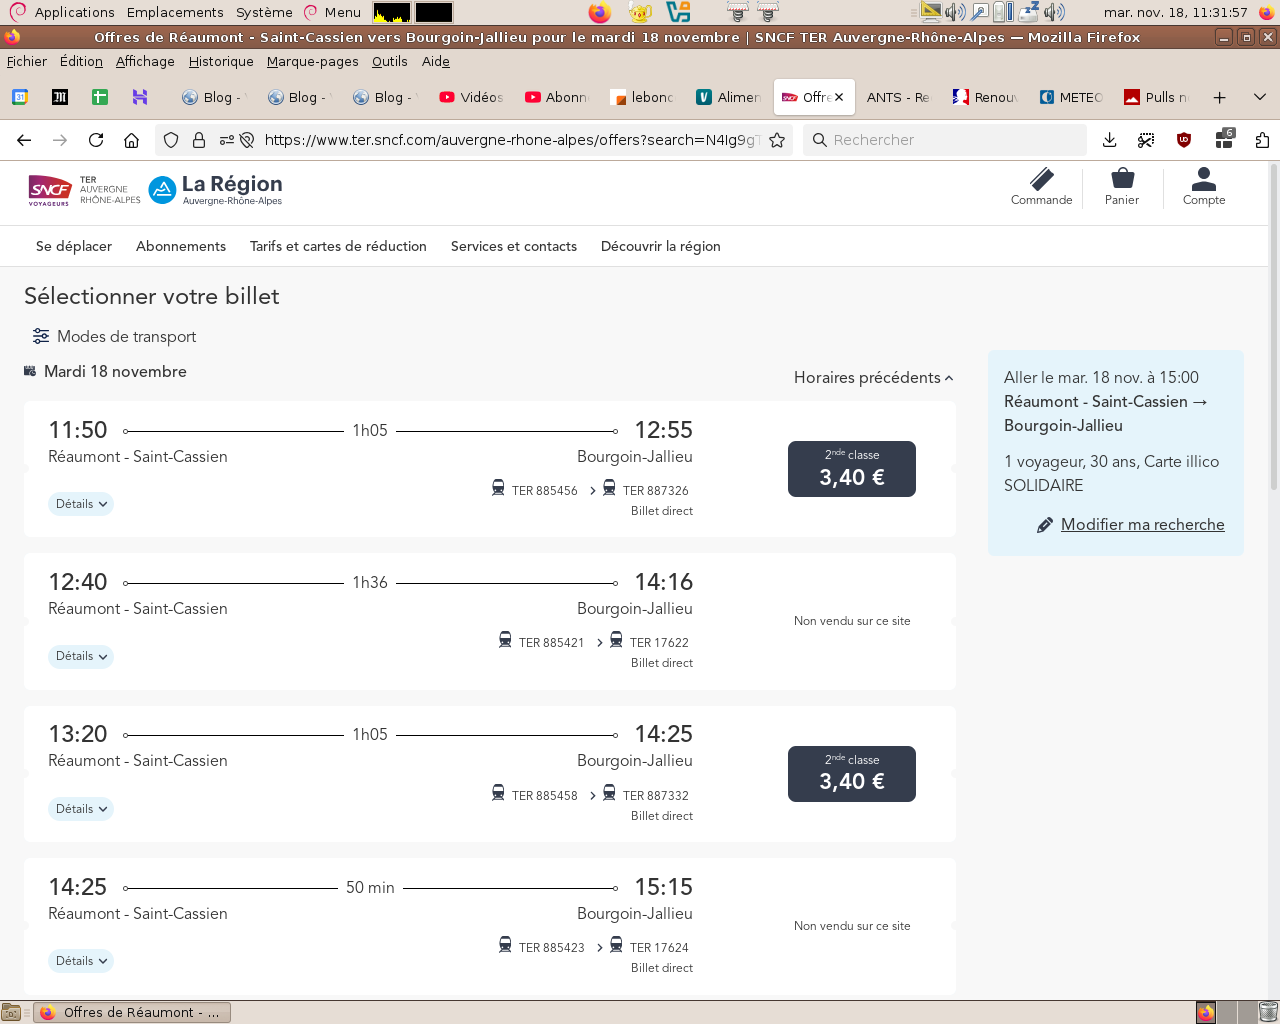Open Firefox downloads arrow icon
This screenshot has height=1024, width=1280.
coord(1109,140)
